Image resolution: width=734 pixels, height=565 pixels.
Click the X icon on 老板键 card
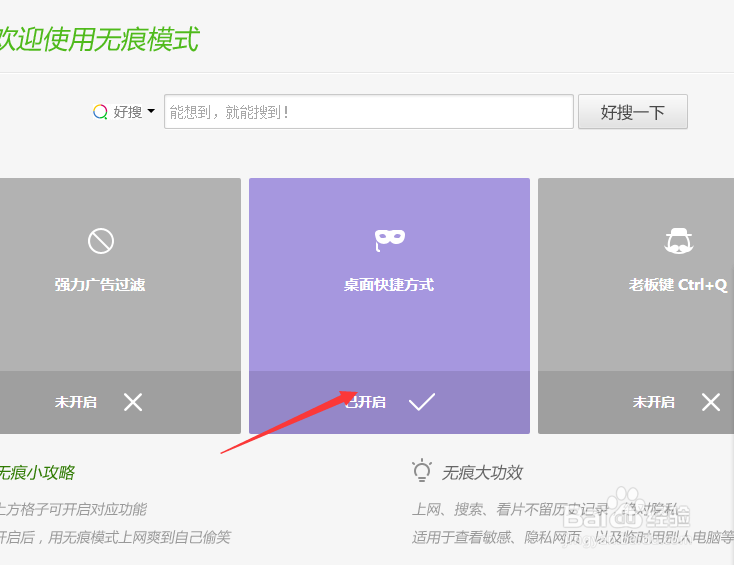(711, 402)
